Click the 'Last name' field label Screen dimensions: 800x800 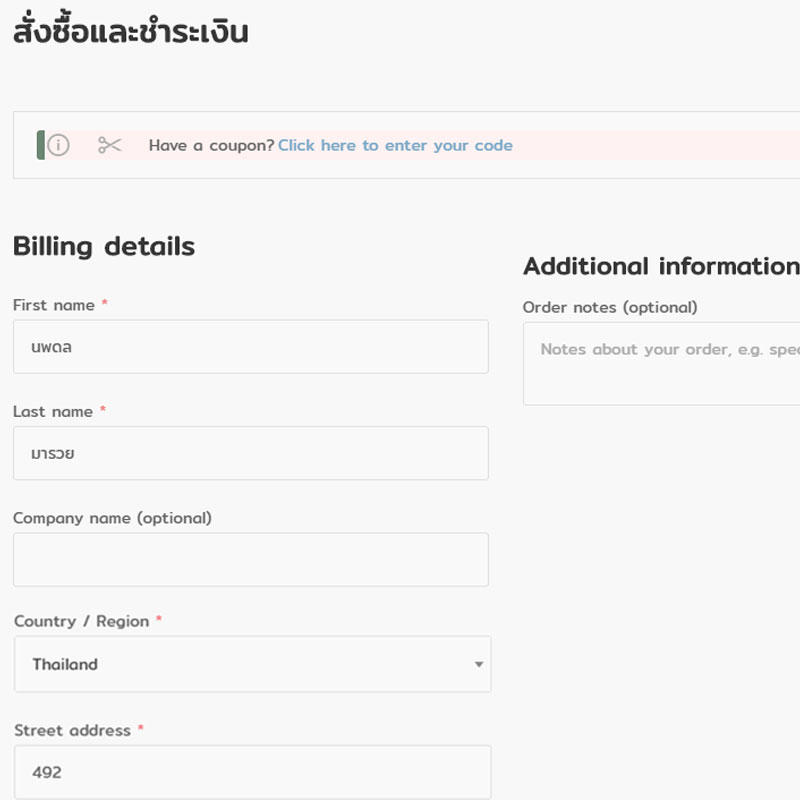click(x=53, y=411)
